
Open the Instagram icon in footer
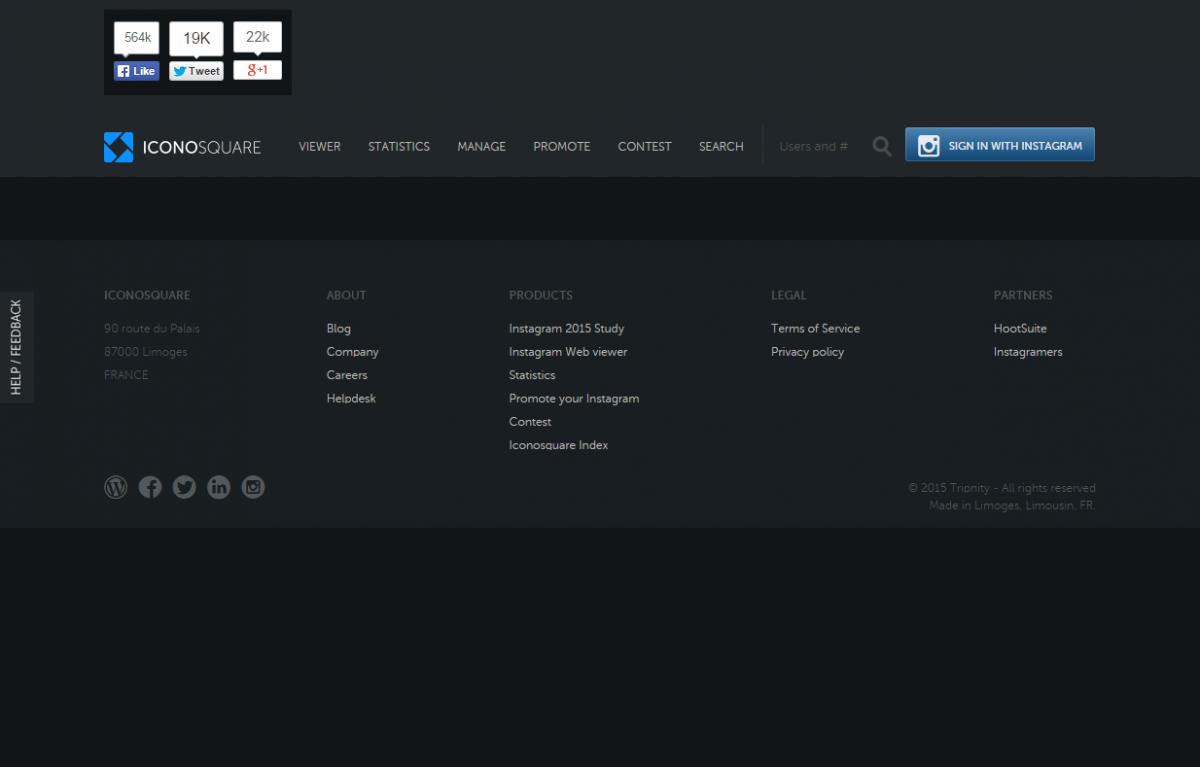pos(254,487)
